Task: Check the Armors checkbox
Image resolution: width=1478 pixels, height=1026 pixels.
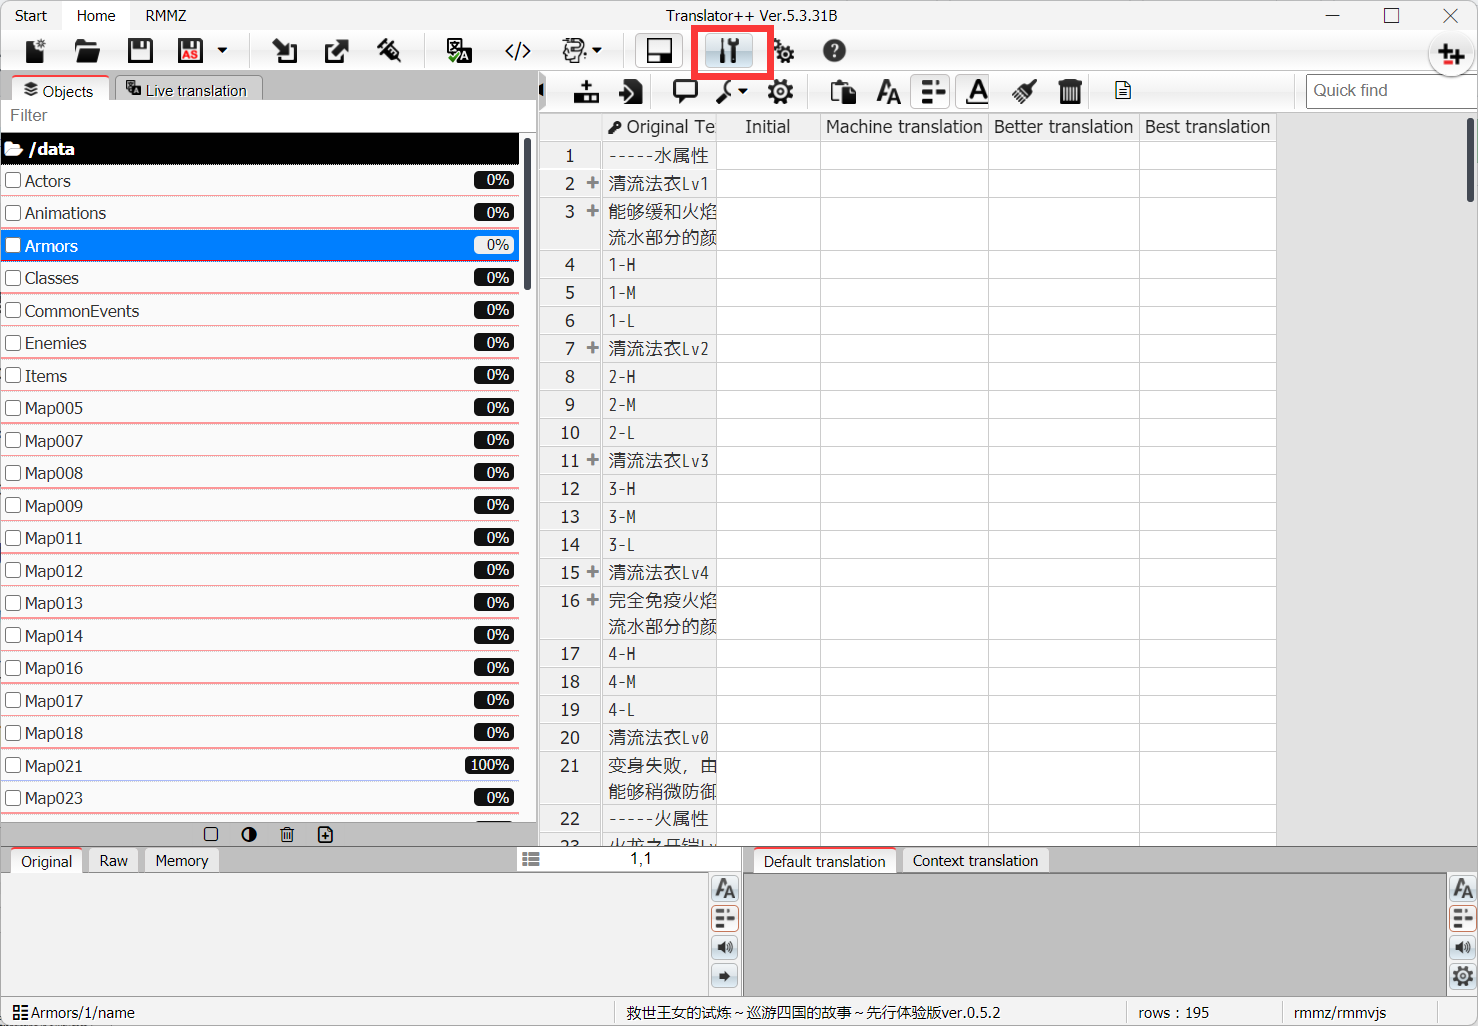Action: coord(13,245)
